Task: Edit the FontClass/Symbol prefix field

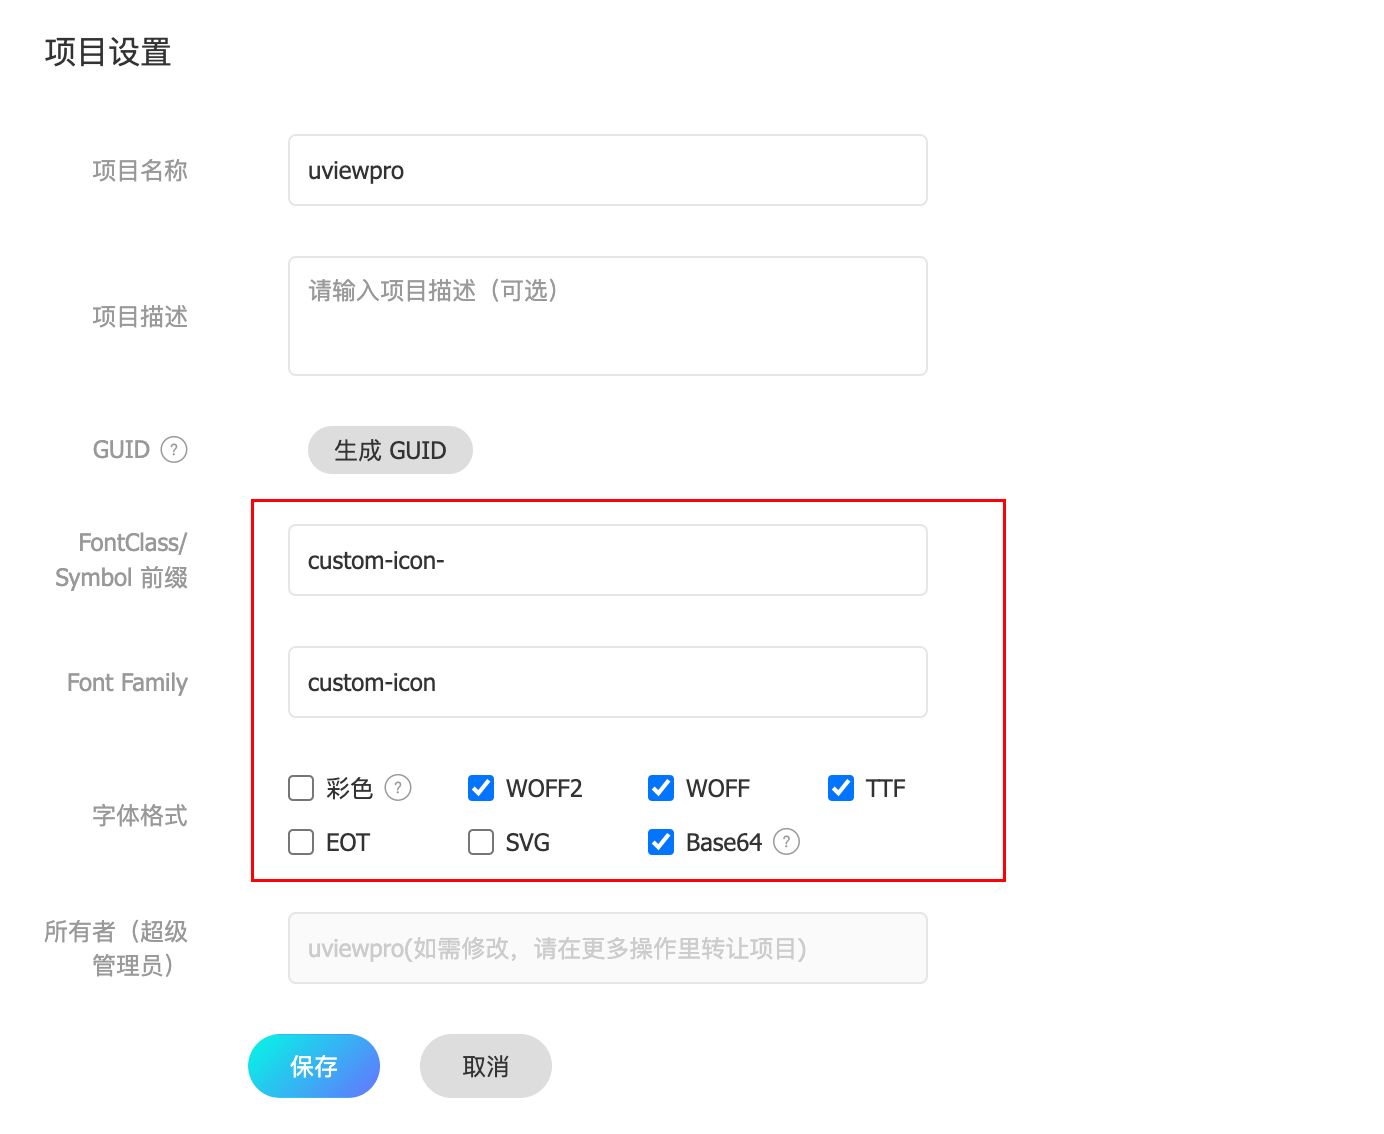Action: [x=607, y=560]
